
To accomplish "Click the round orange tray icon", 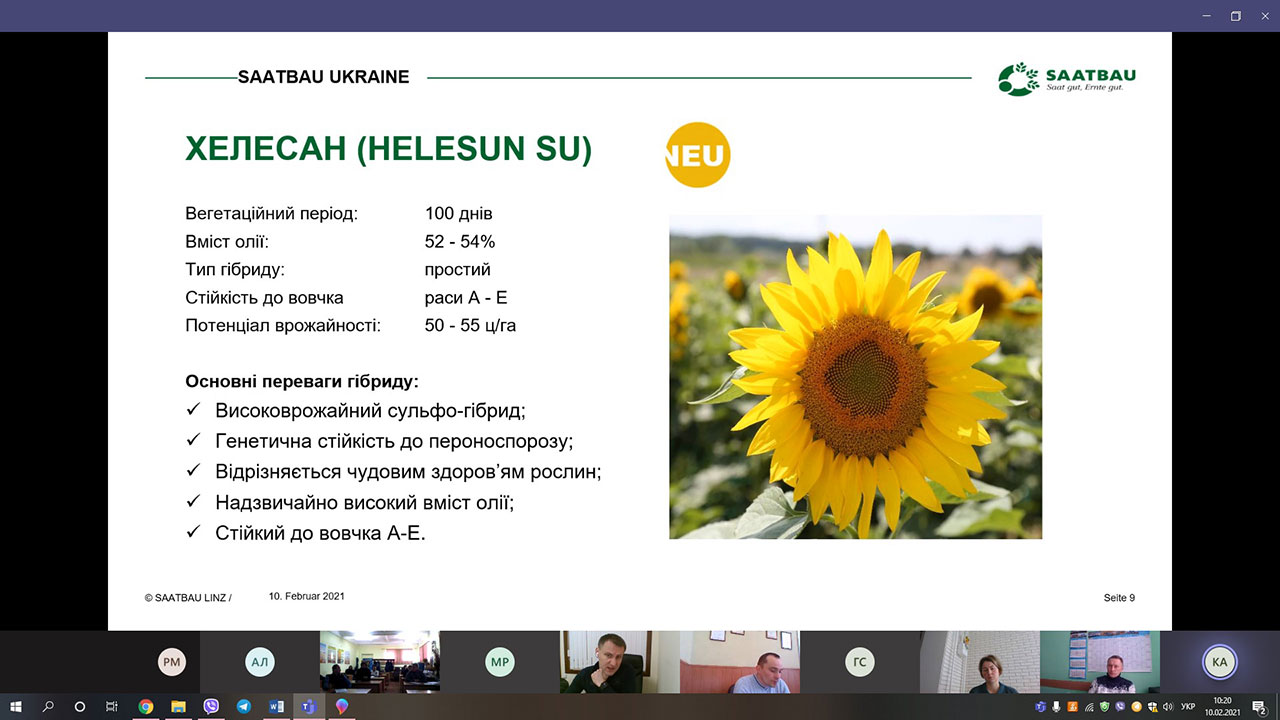I will pyautogui.click(x=1136, y=707).
